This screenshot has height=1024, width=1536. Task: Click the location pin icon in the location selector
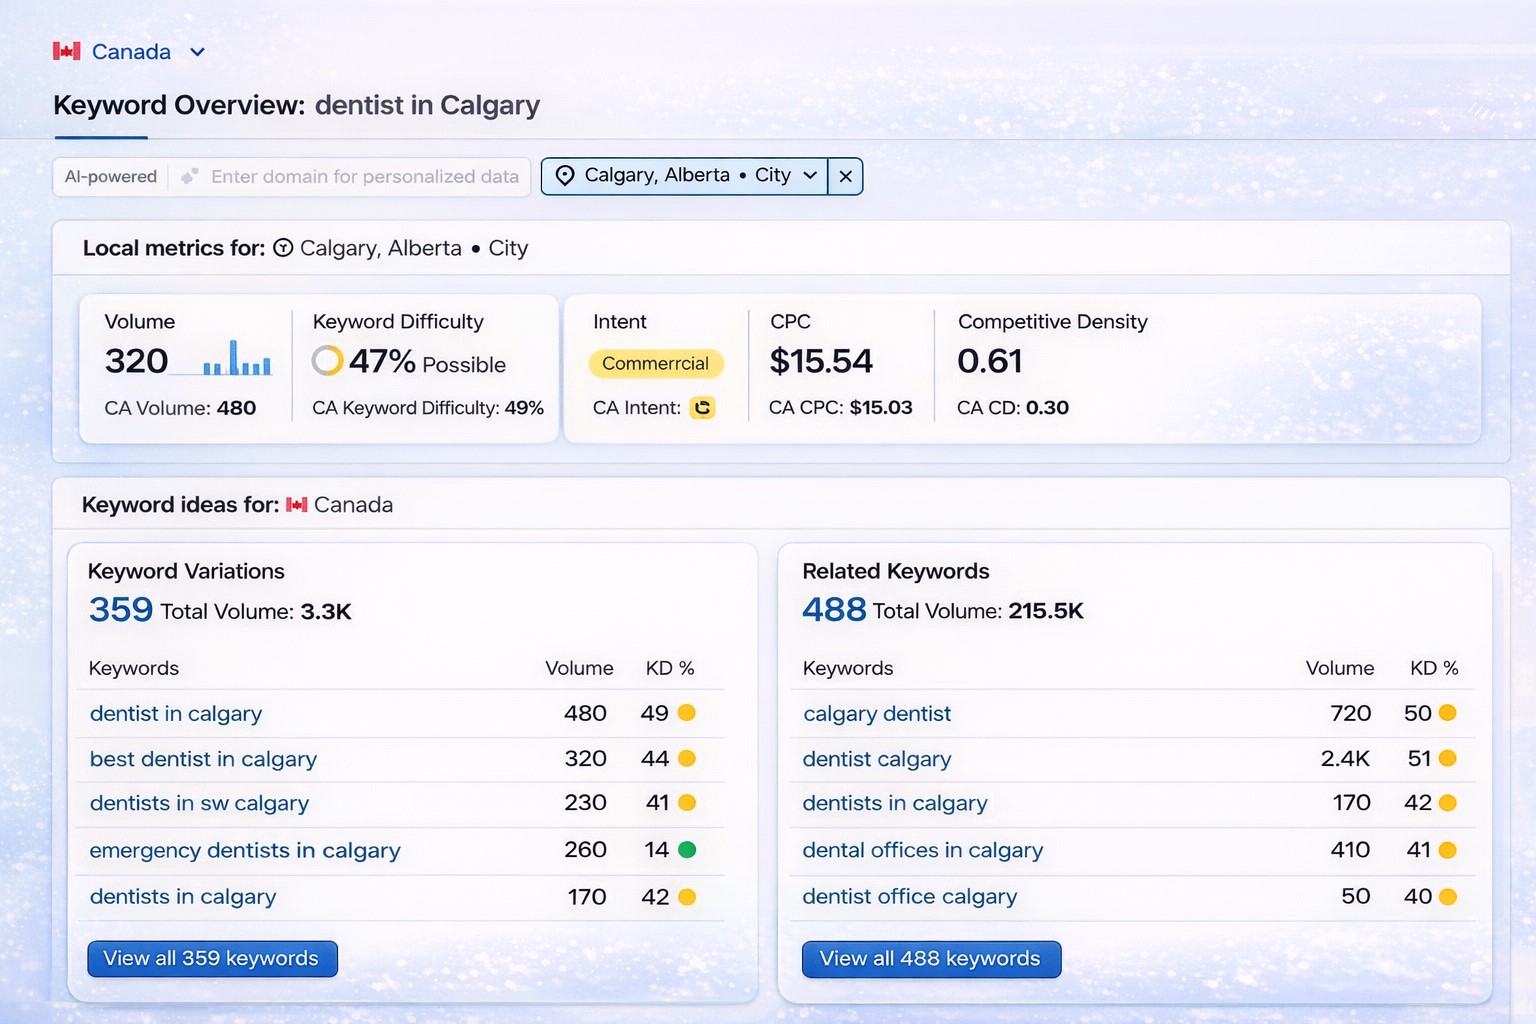point(566,176)
